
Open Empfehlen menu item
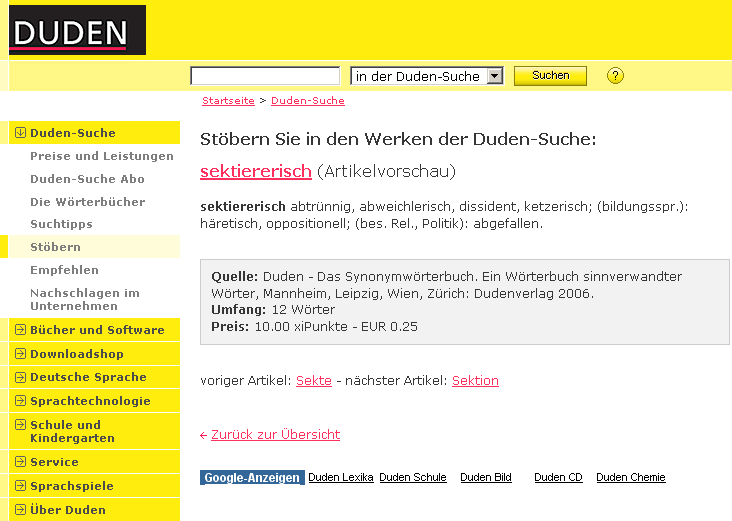pos(64,270)
